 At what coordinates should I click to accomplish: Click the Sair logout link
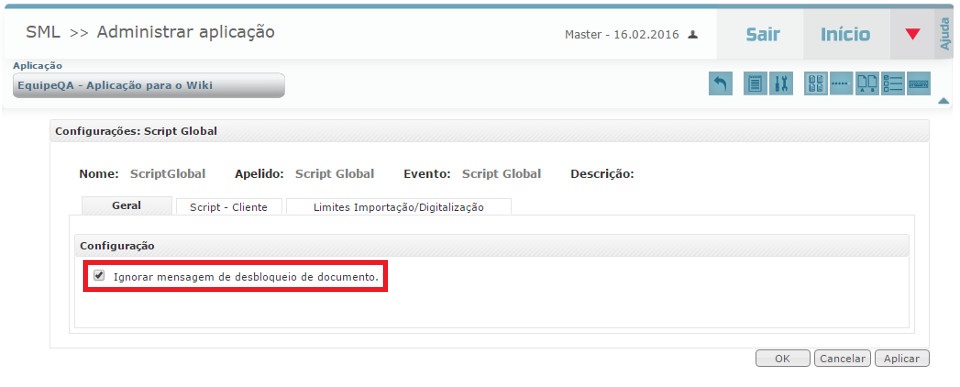tap(762, 35)
